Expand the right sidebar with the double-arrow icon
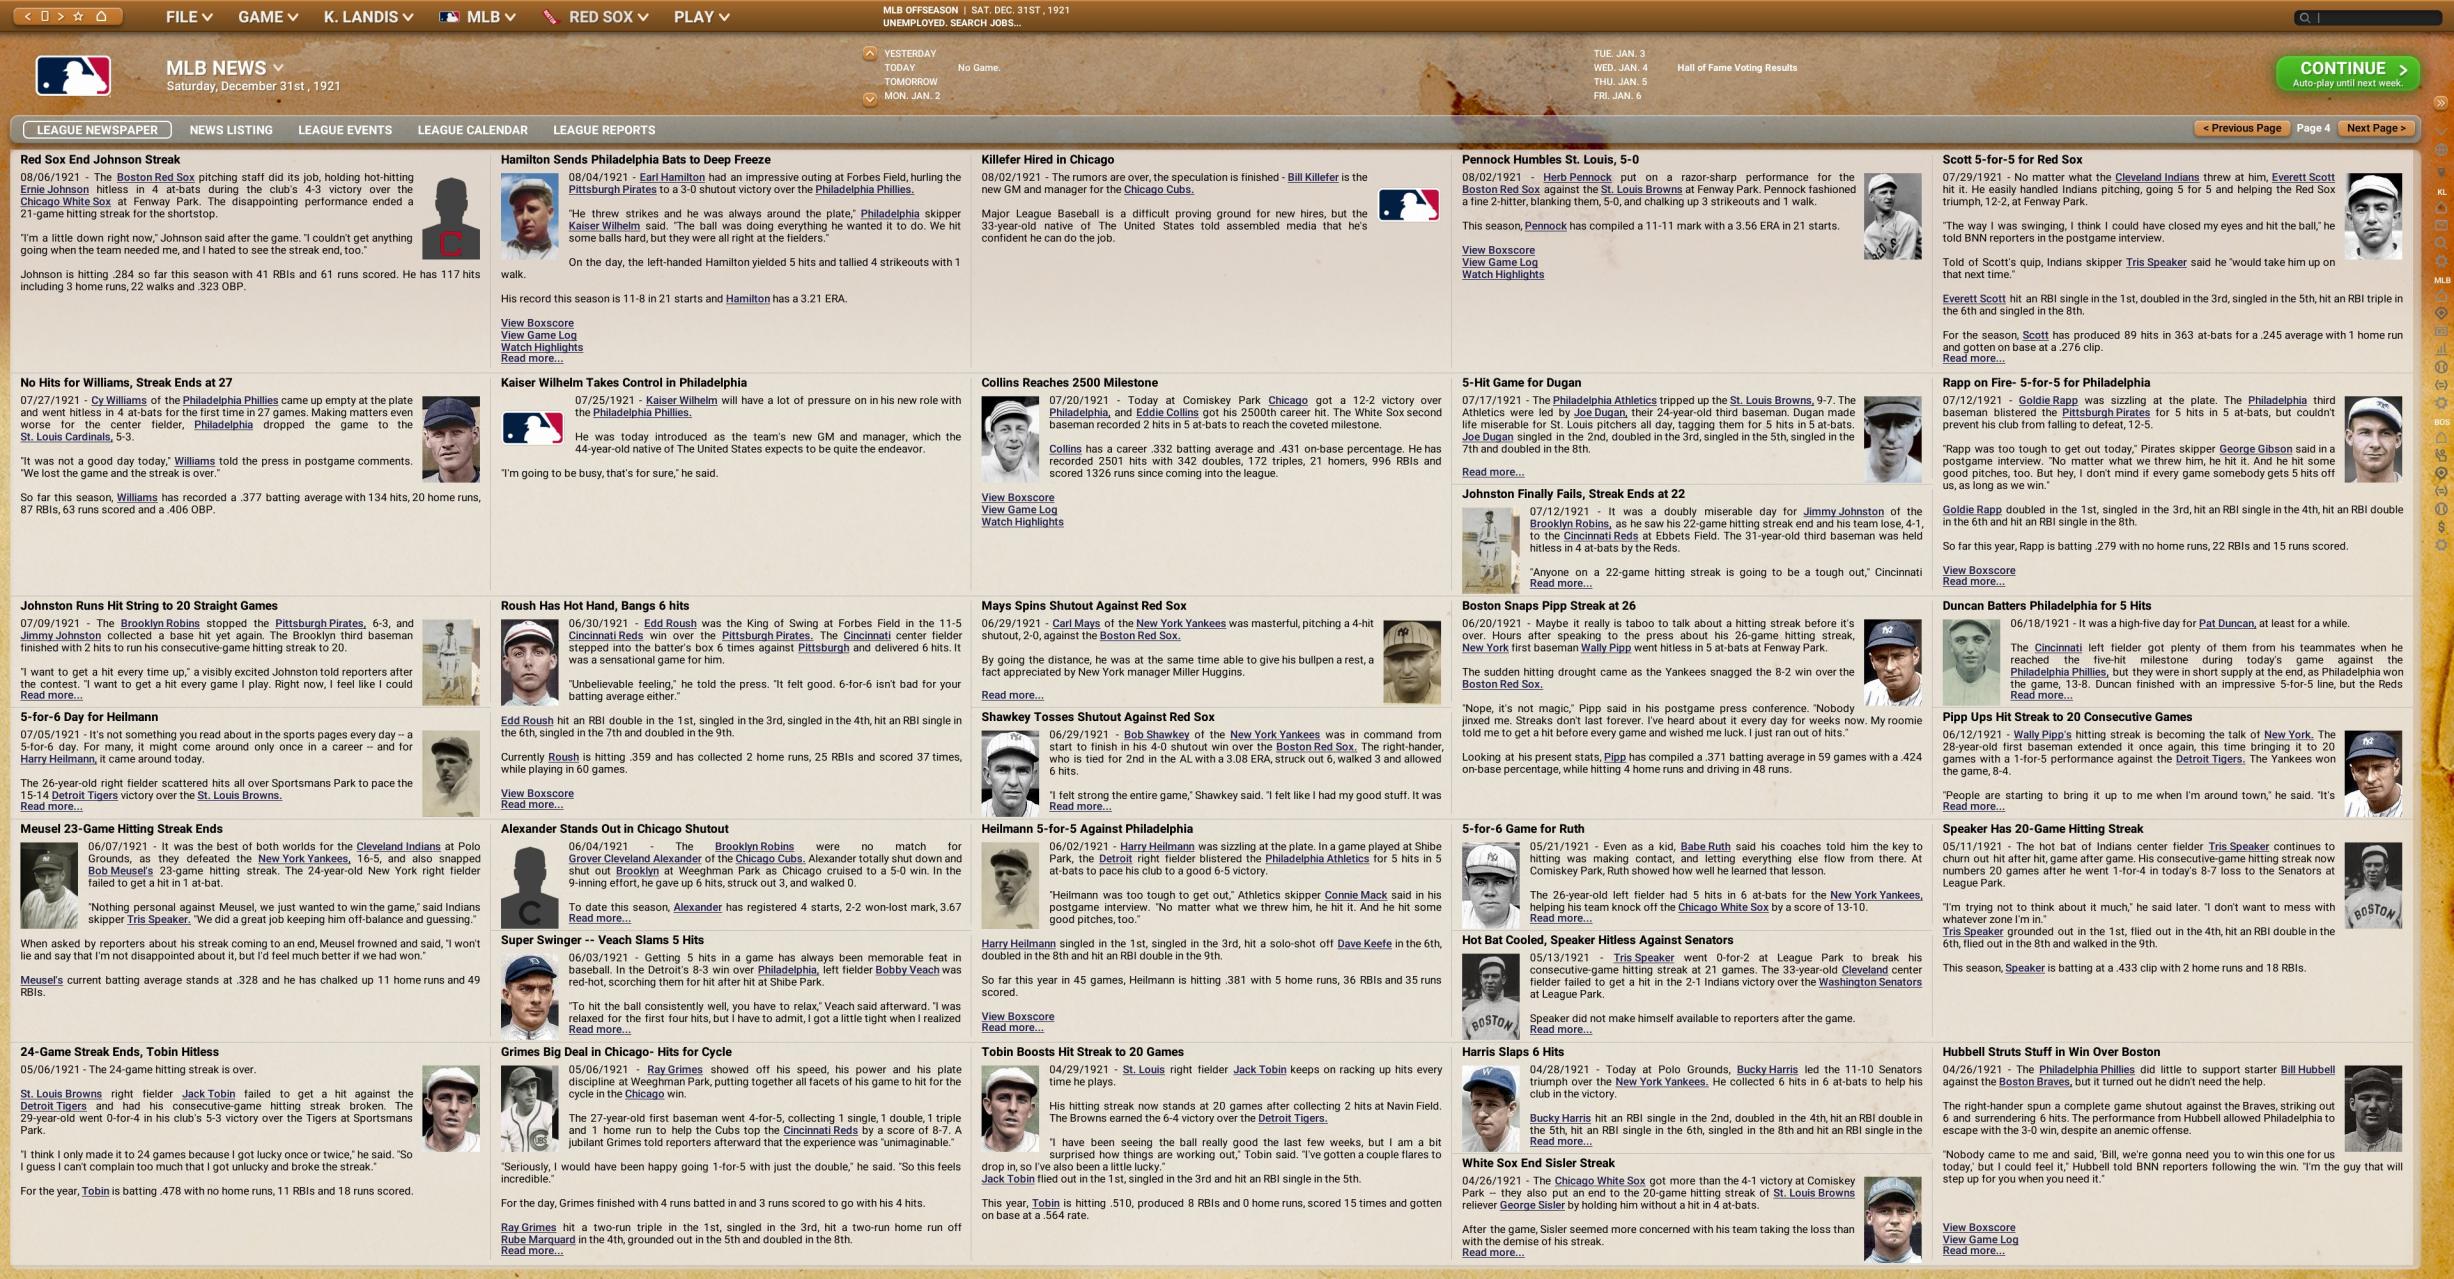Screen dimensions: 2454x1279 tap(2440, 103)
